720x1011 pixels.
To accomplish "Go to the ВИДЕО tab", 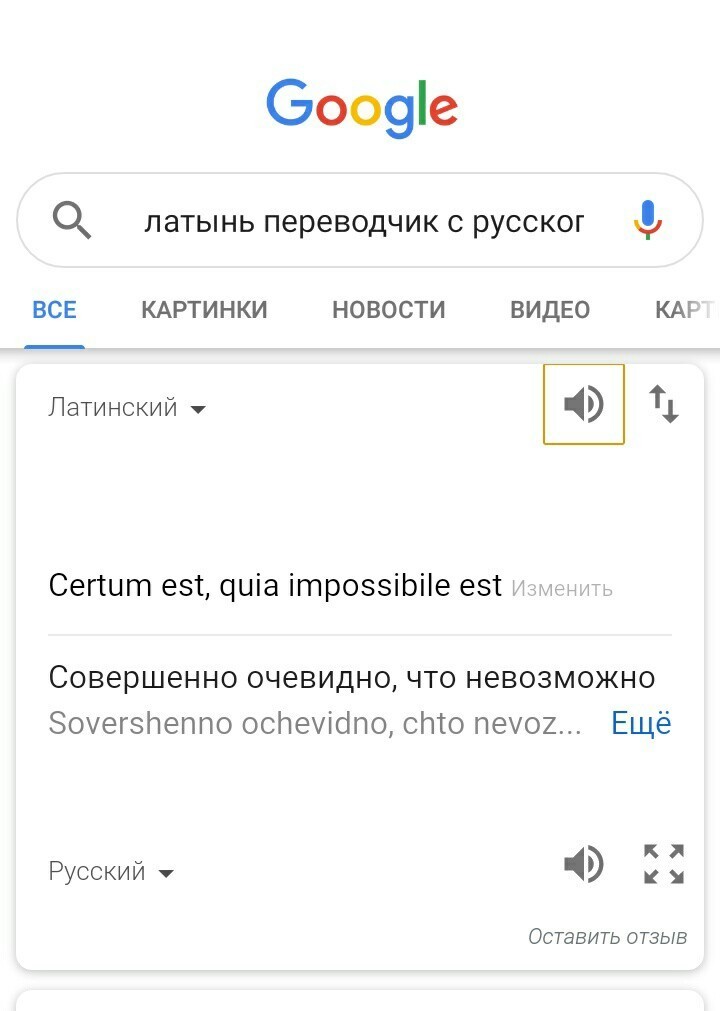I will (550, 310).
